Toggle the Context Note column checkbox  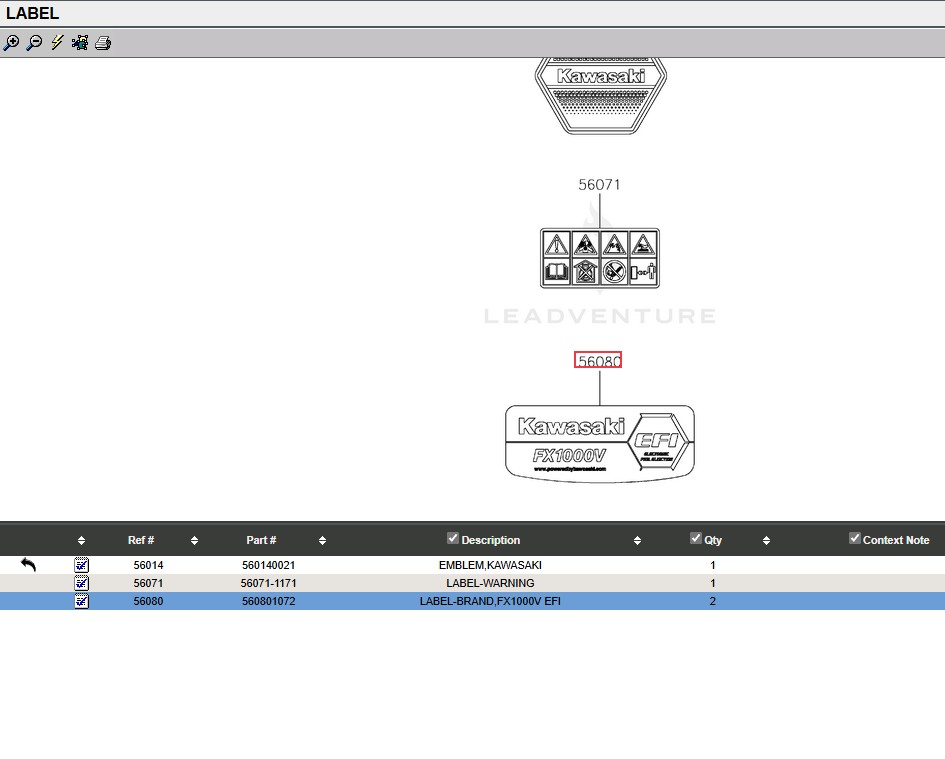[855, 539]
